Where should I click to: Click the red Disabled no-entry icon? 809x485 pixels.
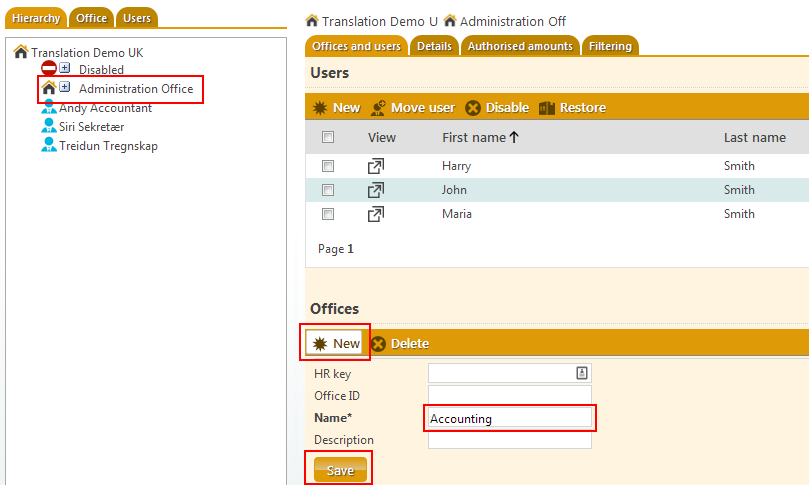[x=48, y=68]
